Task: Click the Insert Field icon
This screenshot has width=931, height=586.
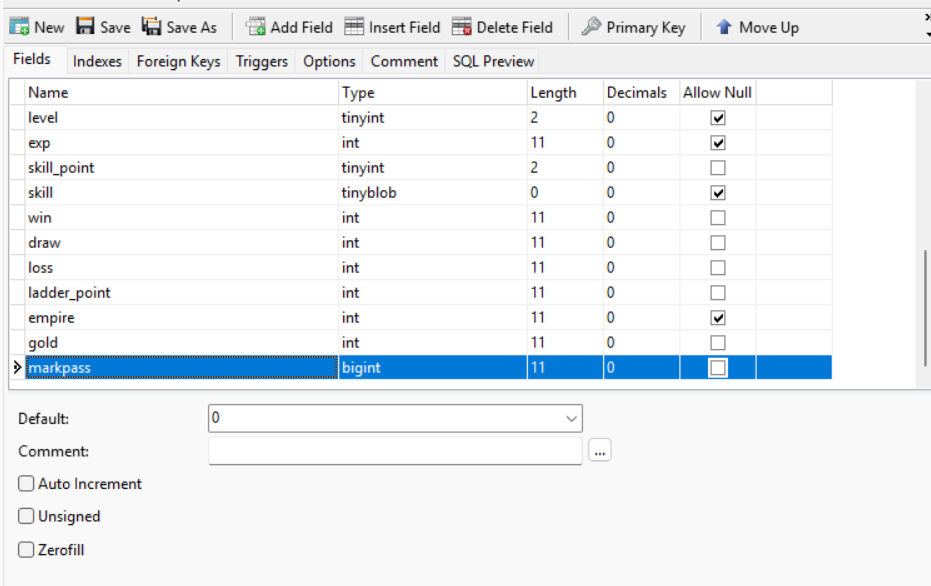Action: (x=354, y=27)
